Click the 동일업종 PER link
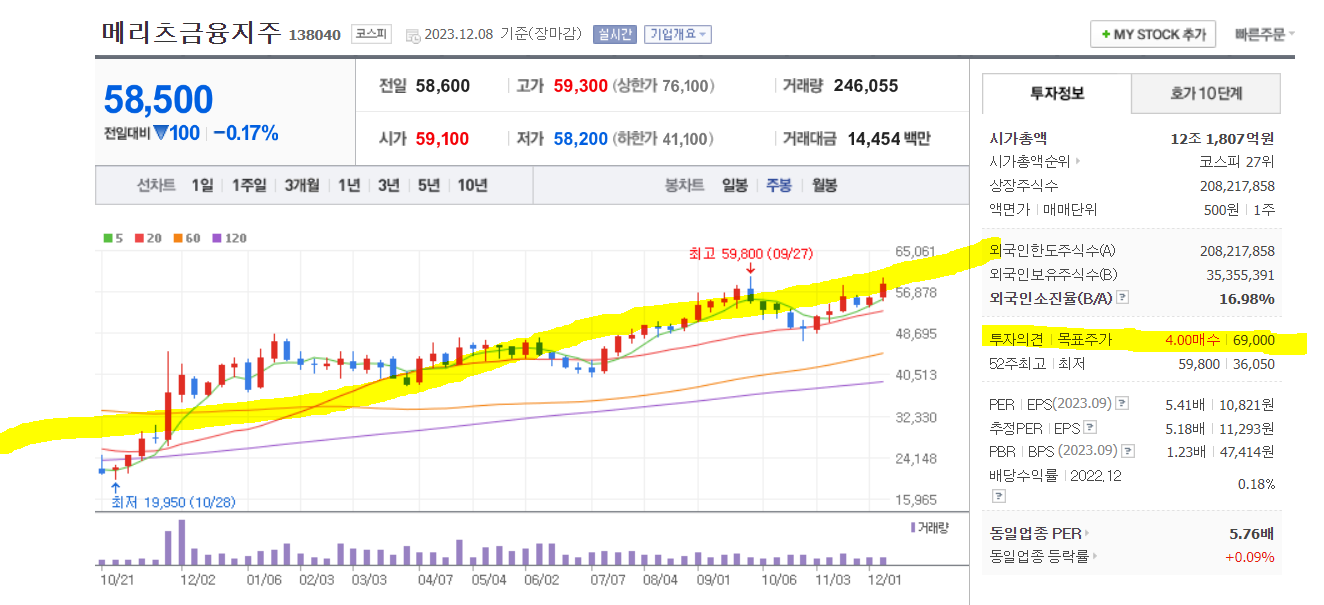The height and width of the screenshot is (605, 1324). click(1035, 534)
